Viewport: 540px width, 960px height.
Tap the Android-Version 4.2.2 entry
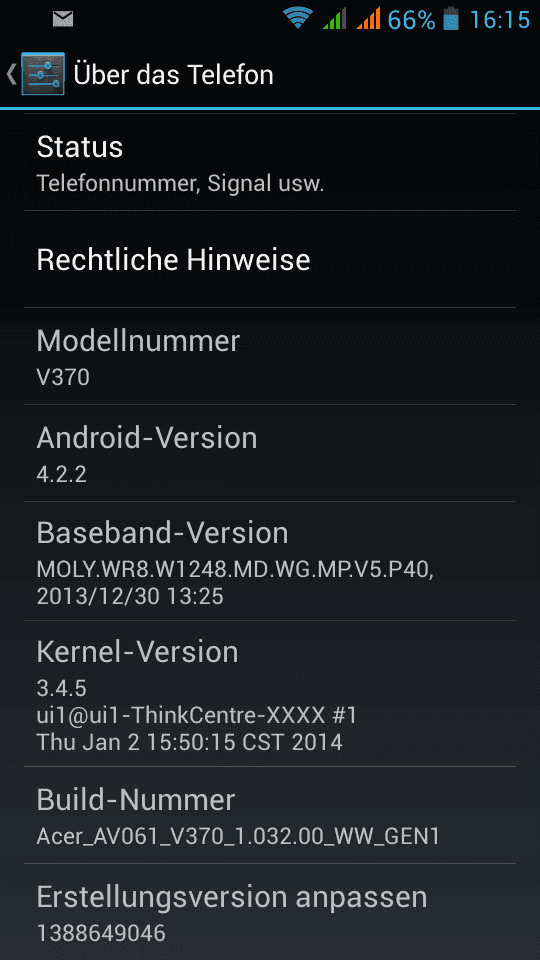click(x=270, y=453)
